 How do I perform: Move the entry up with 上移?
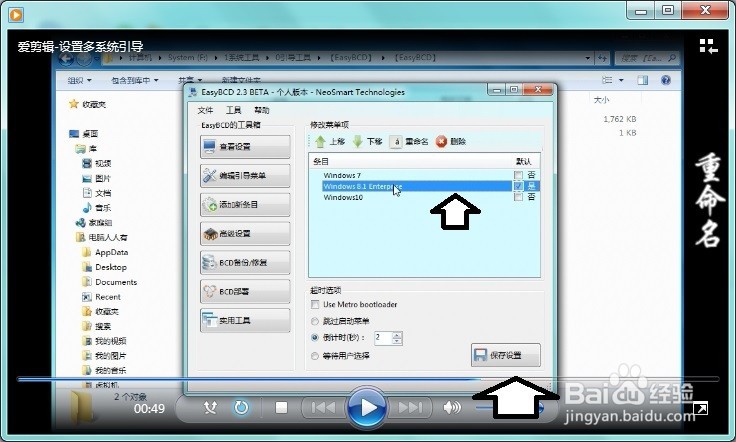(x=330, y=141)
